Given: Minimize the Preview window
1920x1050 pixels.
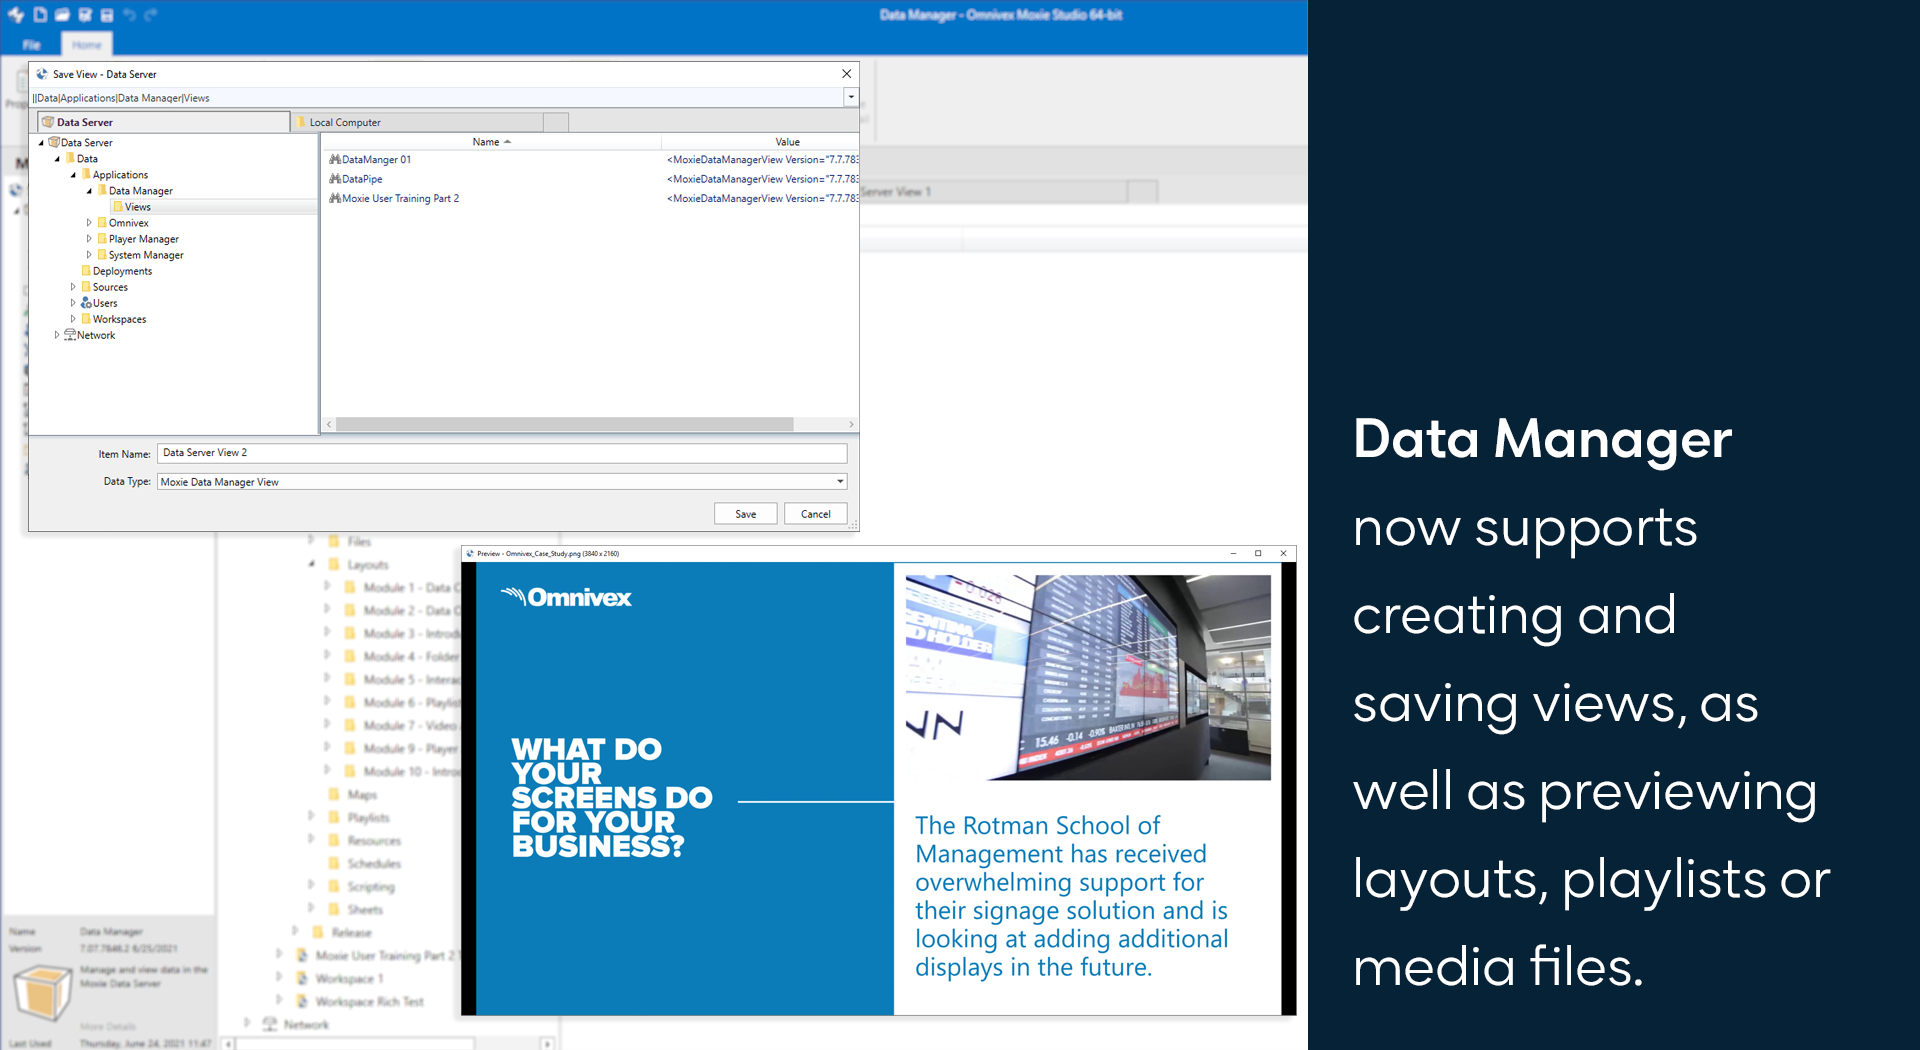Looking at the screenshot, I should click(1233, 553).
